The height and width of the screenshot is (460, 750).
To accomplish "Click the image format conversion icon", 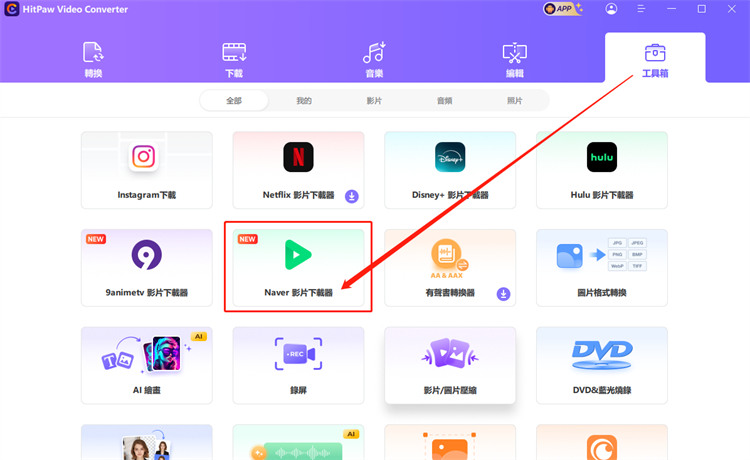I will click(602, 255).
